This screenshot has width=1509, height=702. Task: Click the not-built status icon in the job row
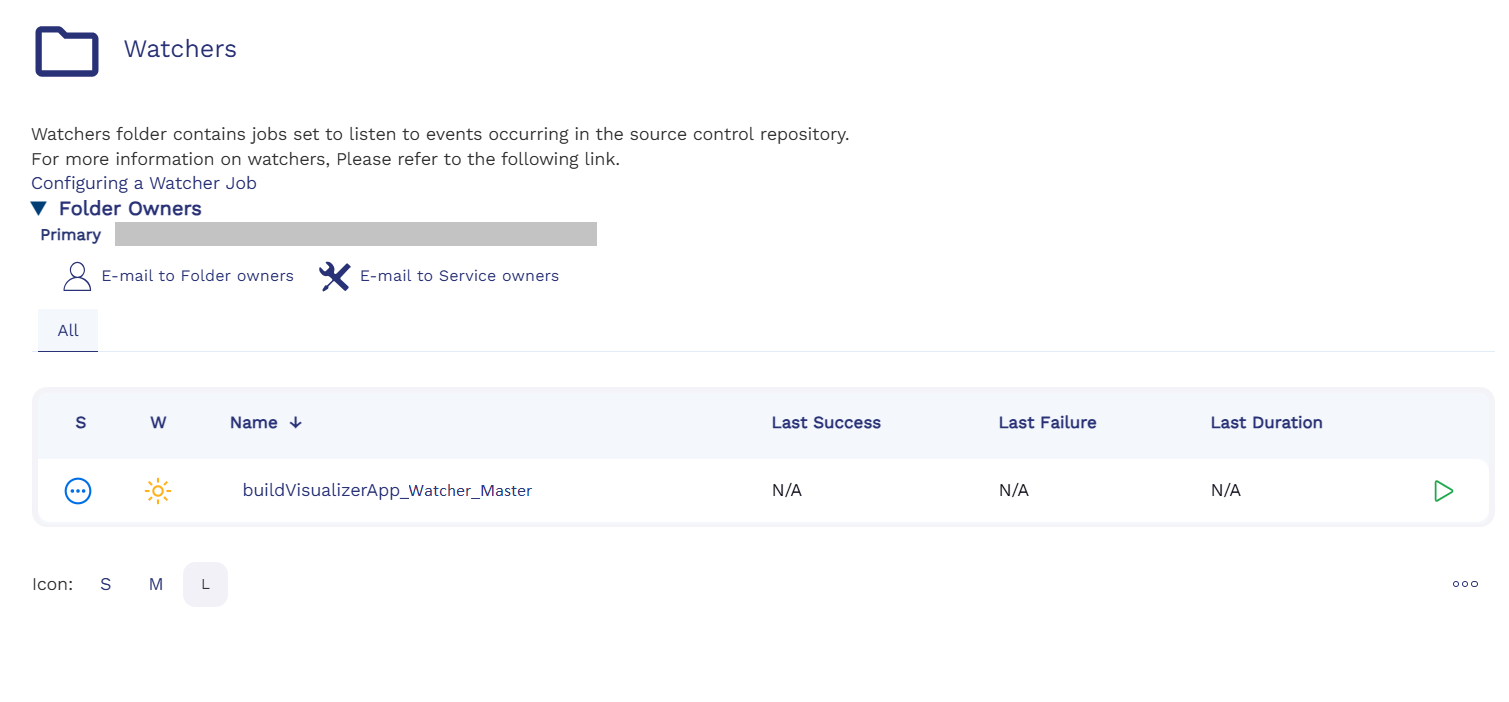coord(78,491)
